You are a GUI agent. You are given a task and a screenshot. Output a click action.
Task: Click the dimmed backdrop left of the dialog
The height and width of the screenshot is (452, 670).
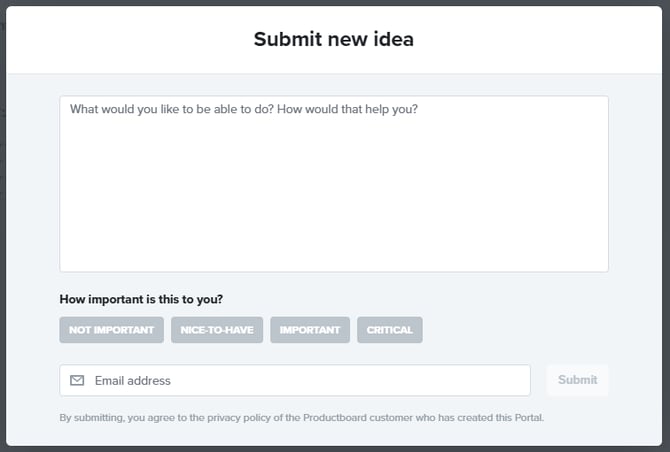pos(2,250)
